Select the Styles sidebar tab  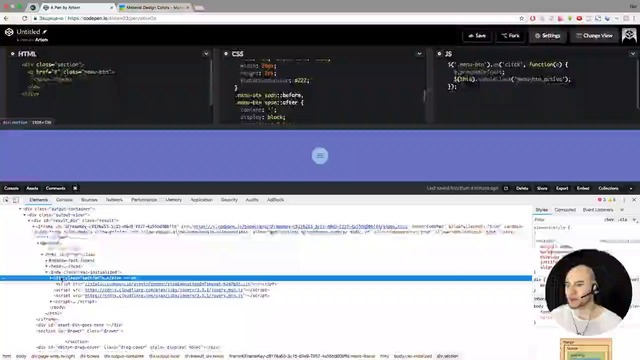pyautogui.click(x=542, y=210)
